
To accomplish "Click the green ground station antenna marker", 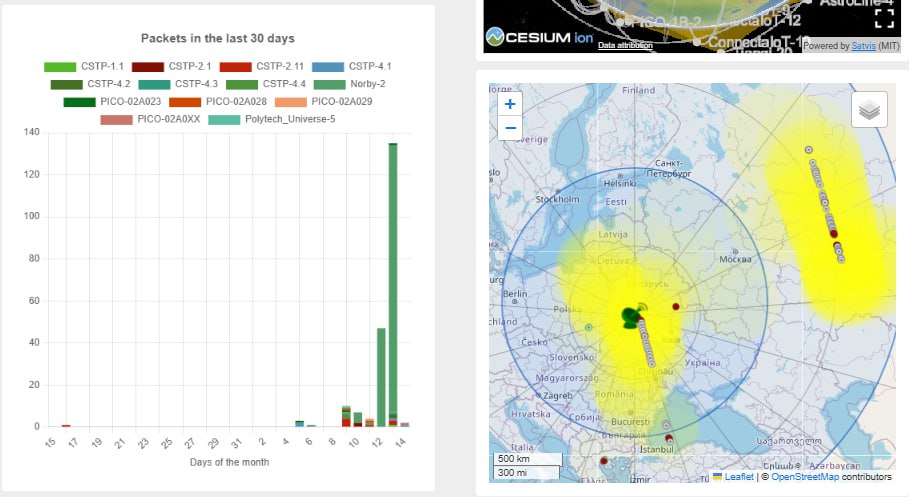I will click(x=632, y=317).
